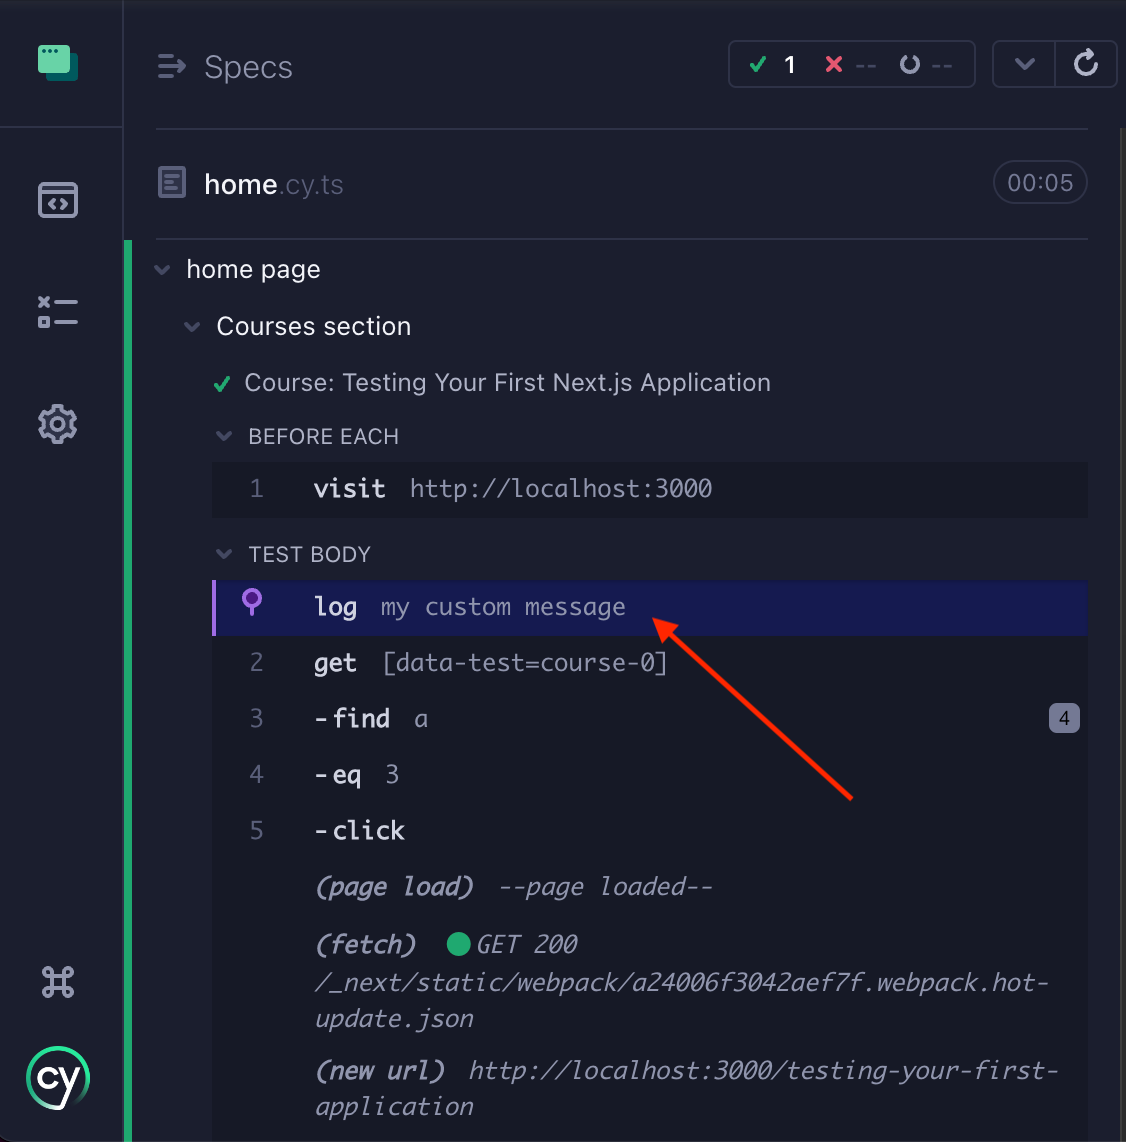Select the 'Course: Testing Your First Next.js Application' test
Image resolution: width=1126 pixels, height=1142 pixels.
click(x=507, y=383)
